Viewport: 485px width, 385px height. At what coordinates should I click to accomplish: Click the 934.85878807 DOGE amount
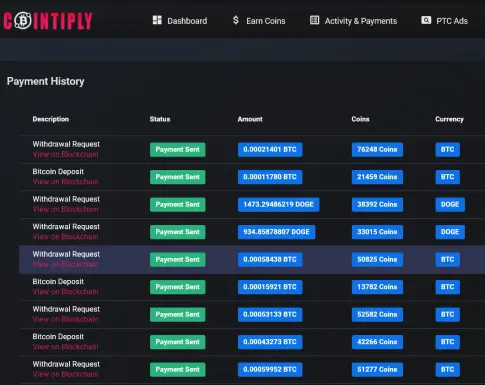point(276,232)
